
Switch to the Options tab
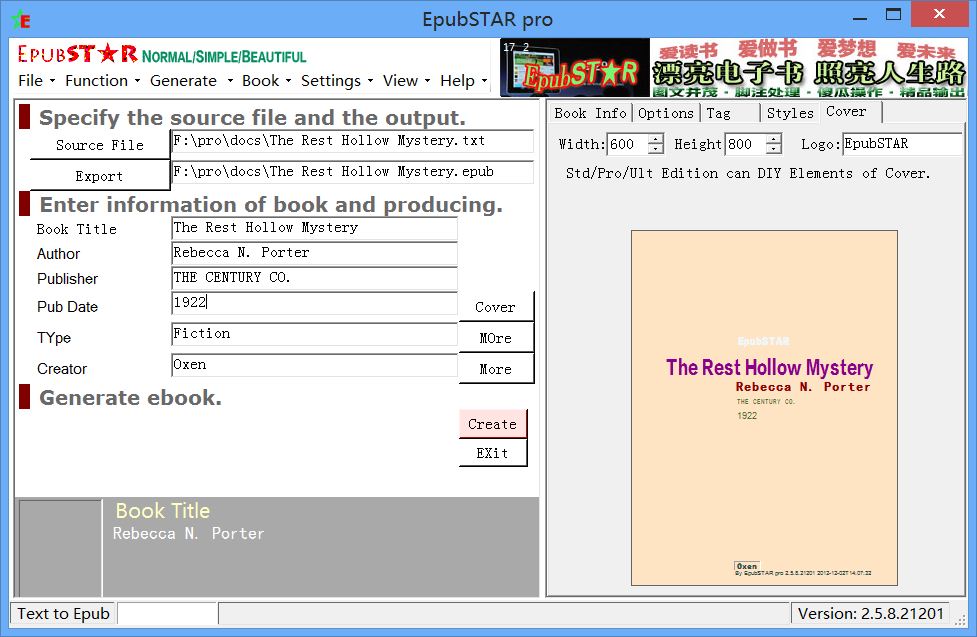click(x=665, y=113)
